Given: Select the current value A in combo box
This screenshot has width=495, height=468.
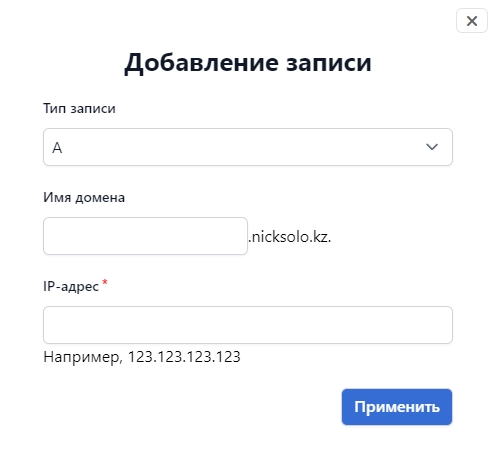Looking at the screenshot, I should [57, 148].
